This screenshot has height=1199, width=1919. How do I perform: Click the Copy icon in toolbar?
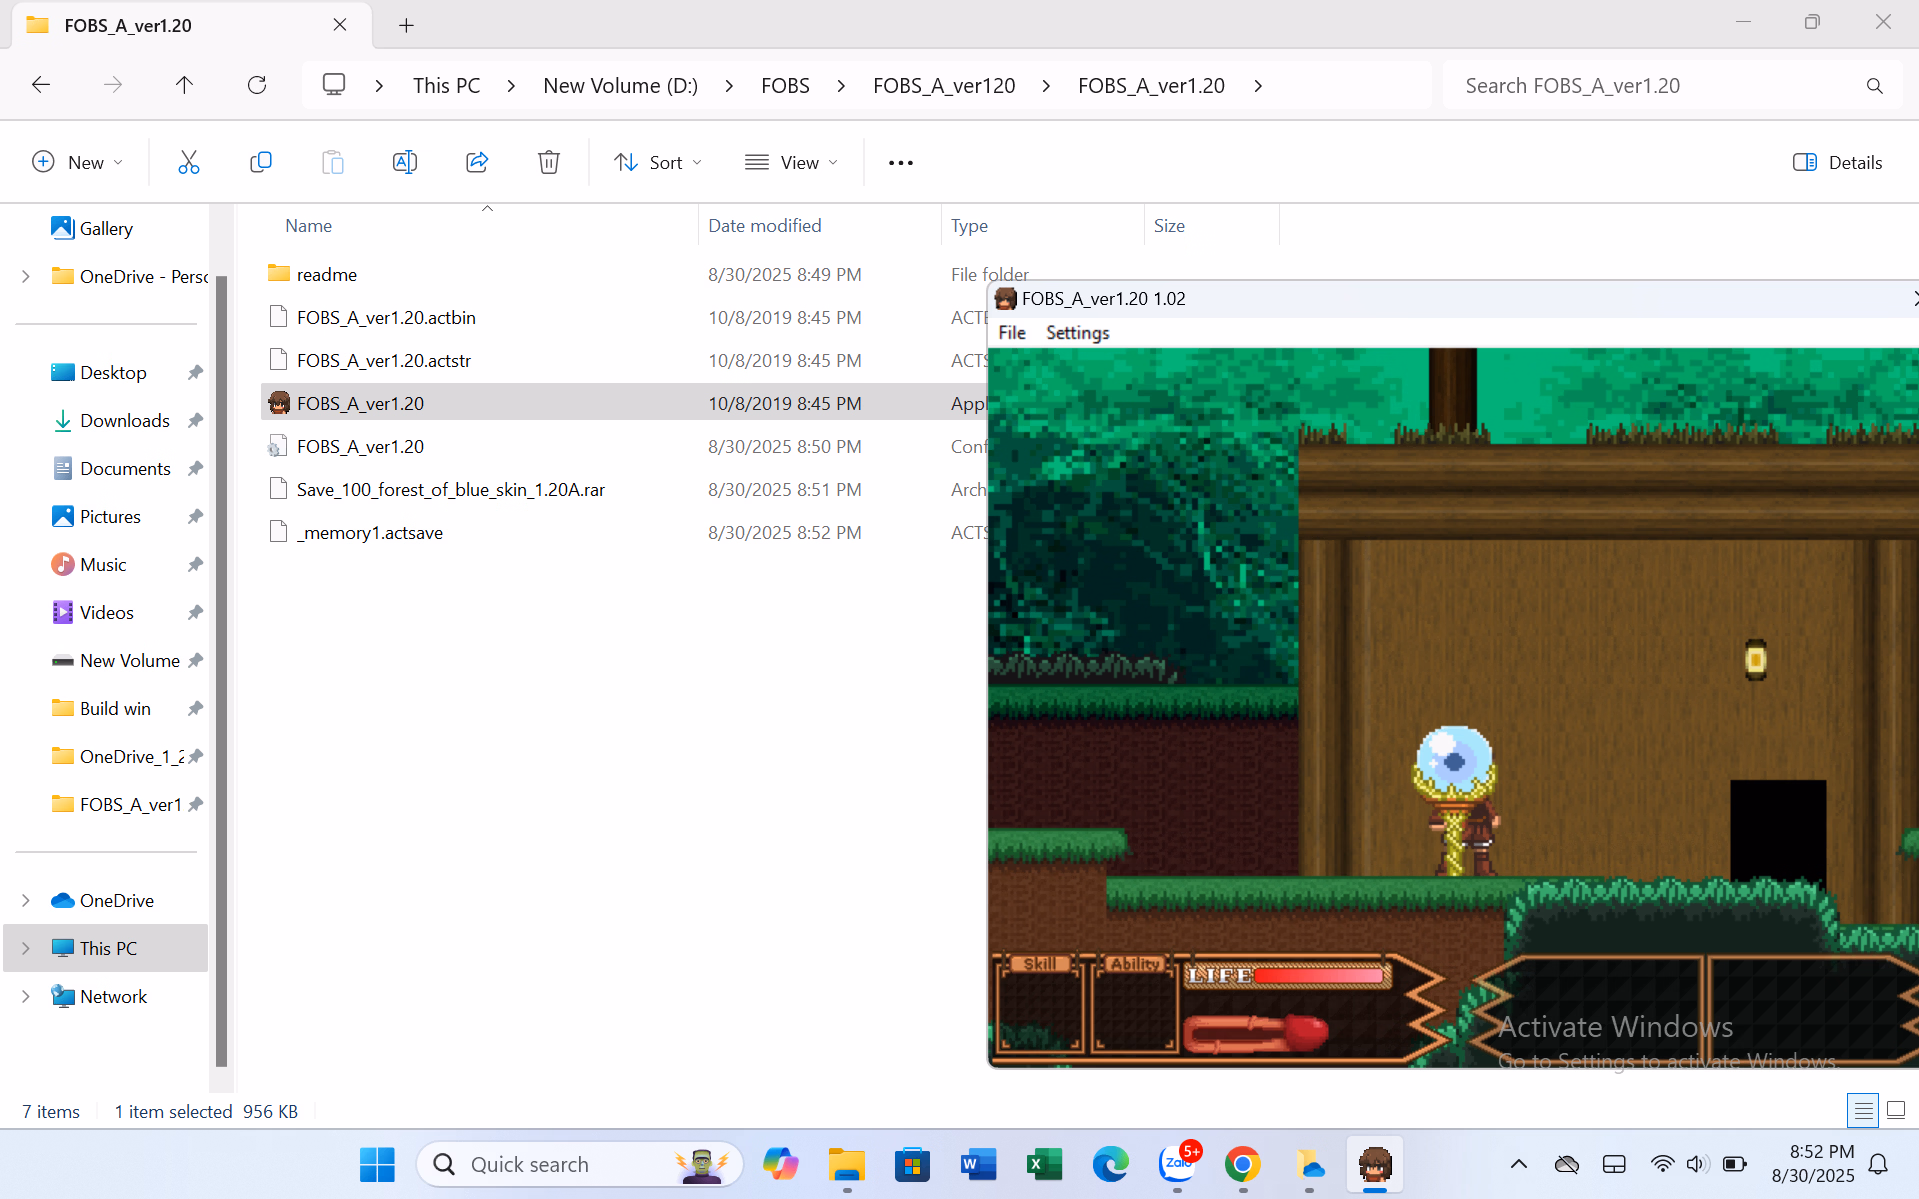click(260, 162)
